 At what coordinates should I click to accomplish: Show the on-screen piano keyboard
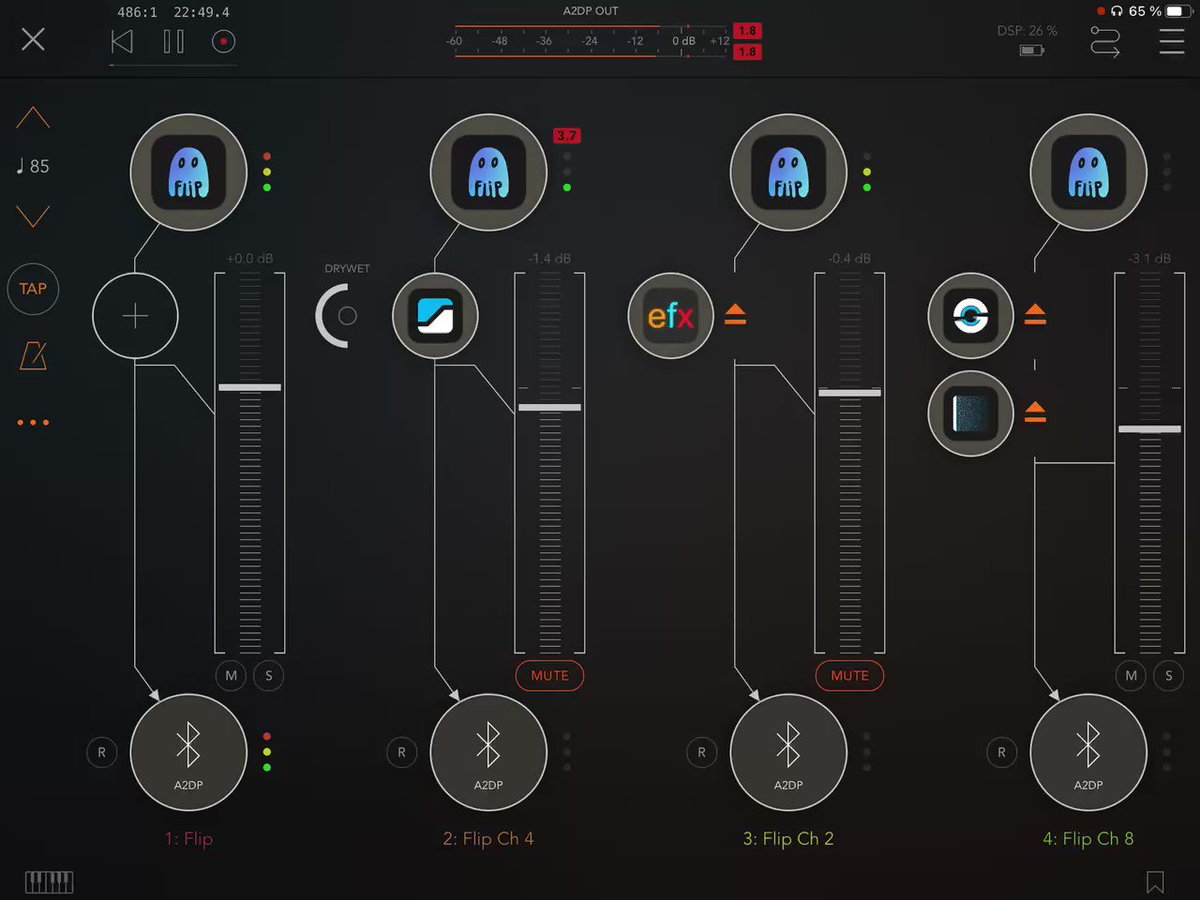(x=49, y=882)
